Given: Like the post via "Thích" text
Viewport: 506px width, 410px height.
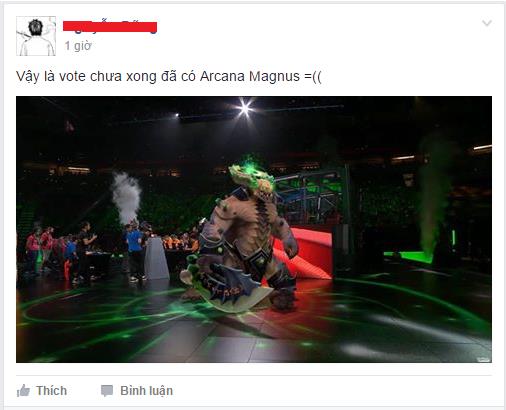Looking at the screenshot, I should (x=52, y=390).
